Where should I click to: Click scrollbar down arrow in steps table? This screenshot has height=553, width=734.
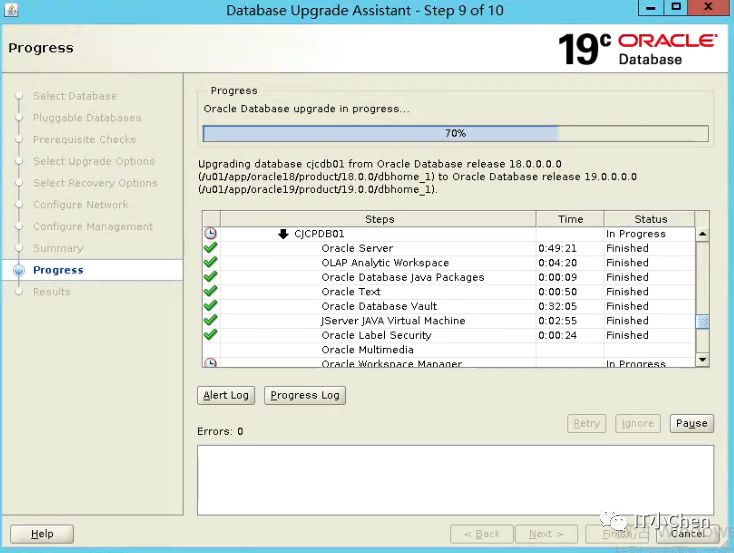coord(702,360)
